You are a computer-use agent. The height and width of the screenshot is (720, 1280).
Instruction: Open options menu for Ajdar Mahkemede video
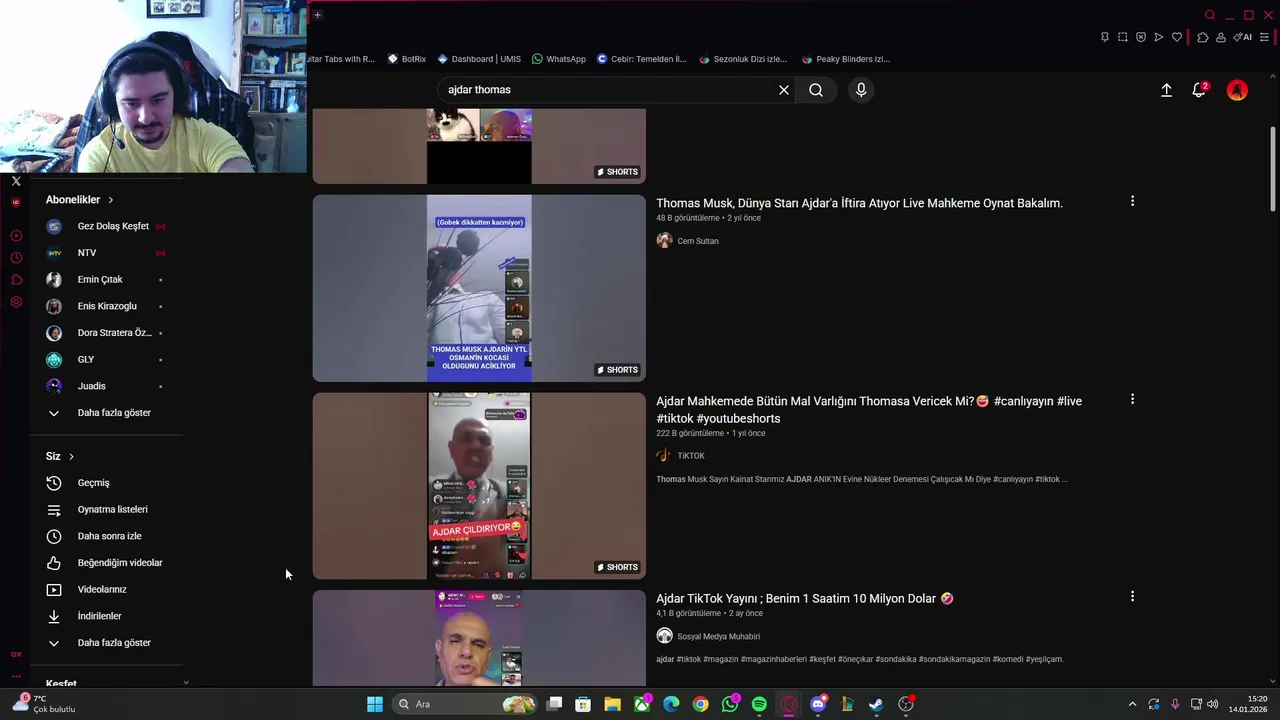(1132, 399)
